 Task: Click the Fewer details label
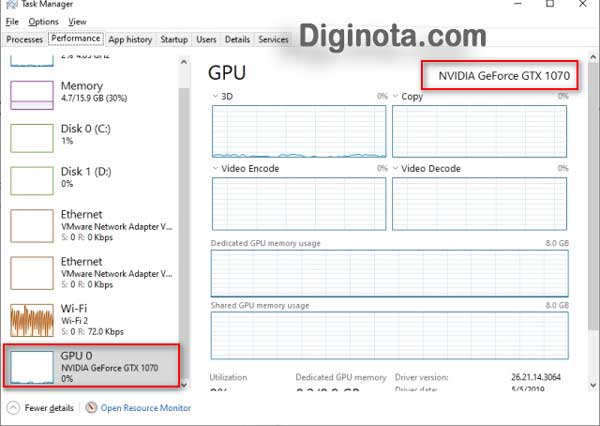pos(49,408)
